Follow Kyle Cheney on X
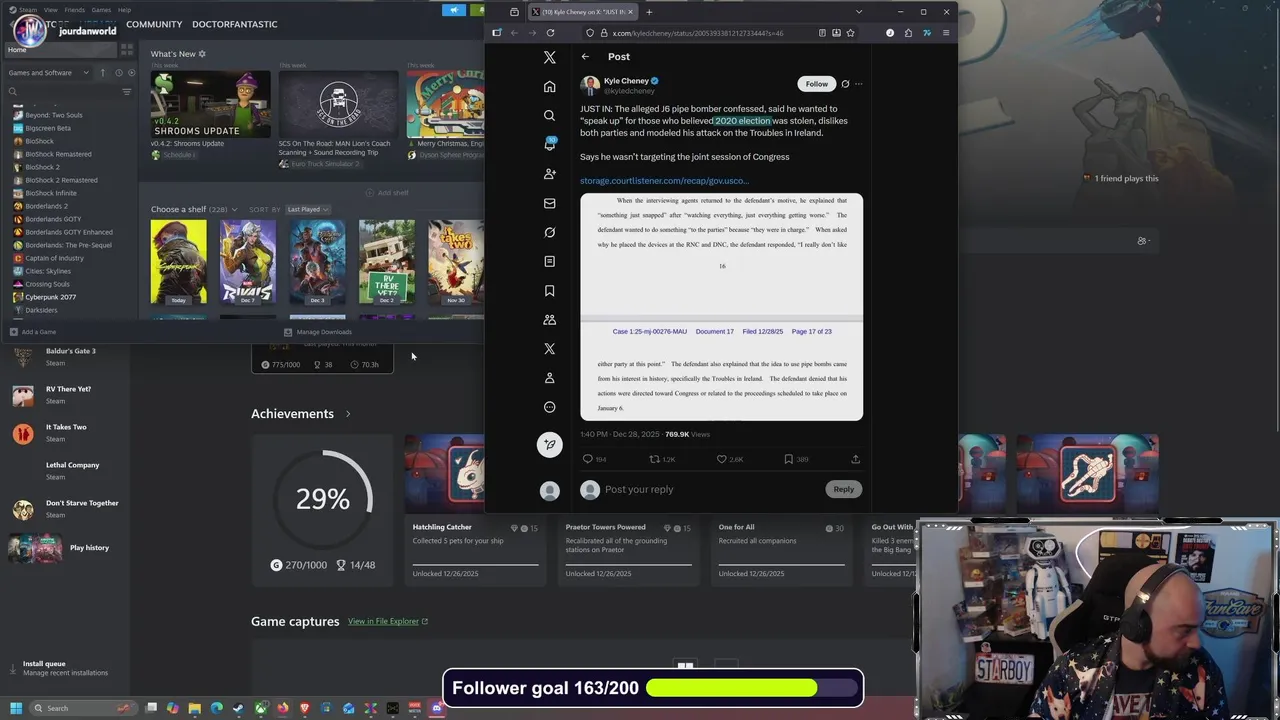This screenshot has width=1280, height=720. point(816,84)
